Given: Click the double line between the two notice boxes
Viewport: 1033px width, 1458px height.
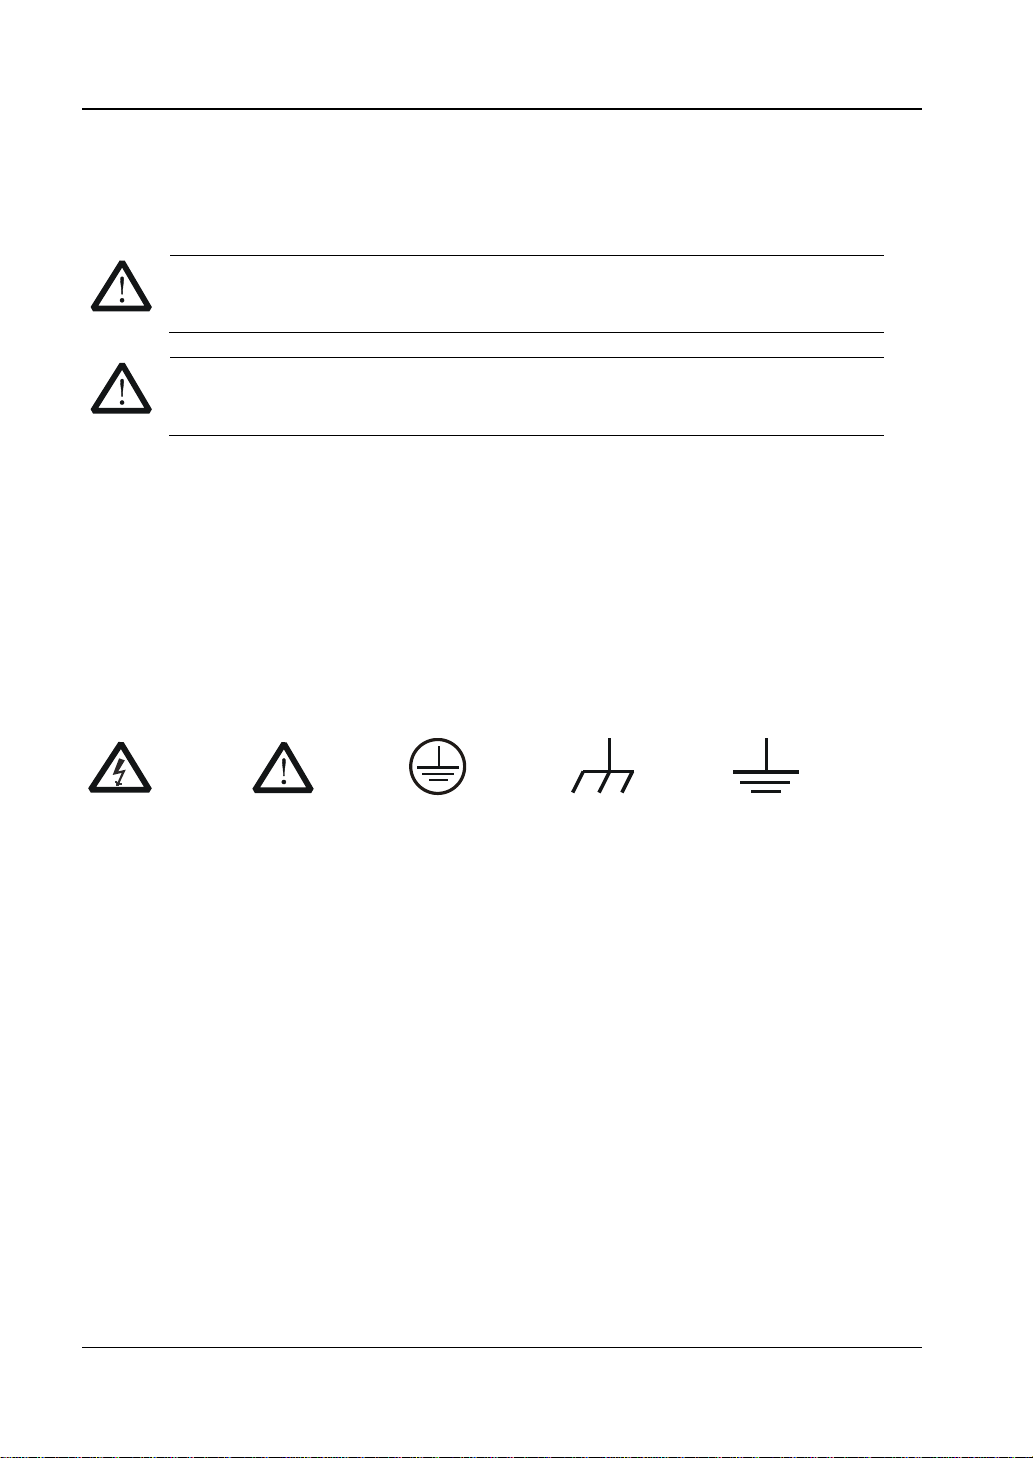Looking at the screenshot, I should point(527,345).
